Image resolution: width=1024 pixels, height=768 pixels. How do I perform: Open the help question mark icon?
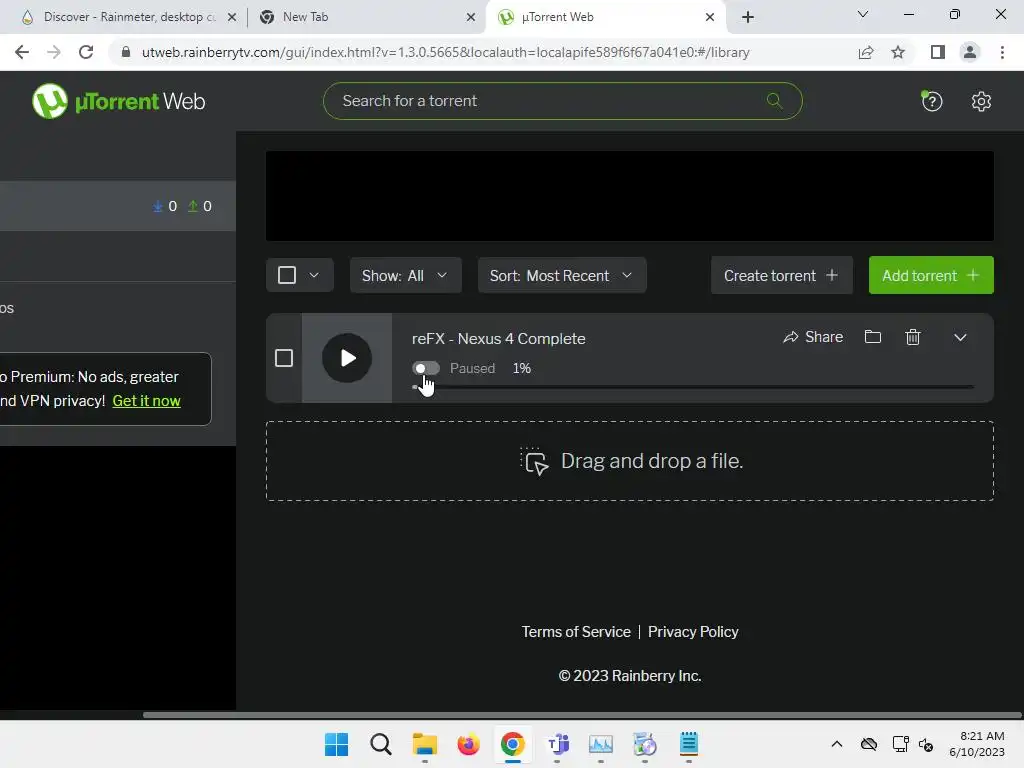tap(931, 101)
